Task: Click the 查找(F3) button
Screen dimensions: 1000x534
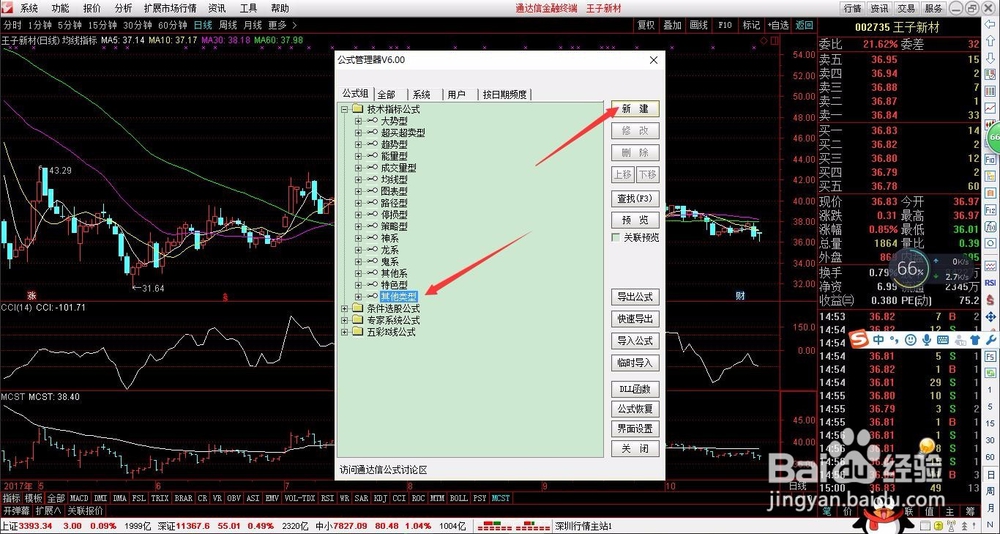Action: pyautogui.click(x=635, y=198)
